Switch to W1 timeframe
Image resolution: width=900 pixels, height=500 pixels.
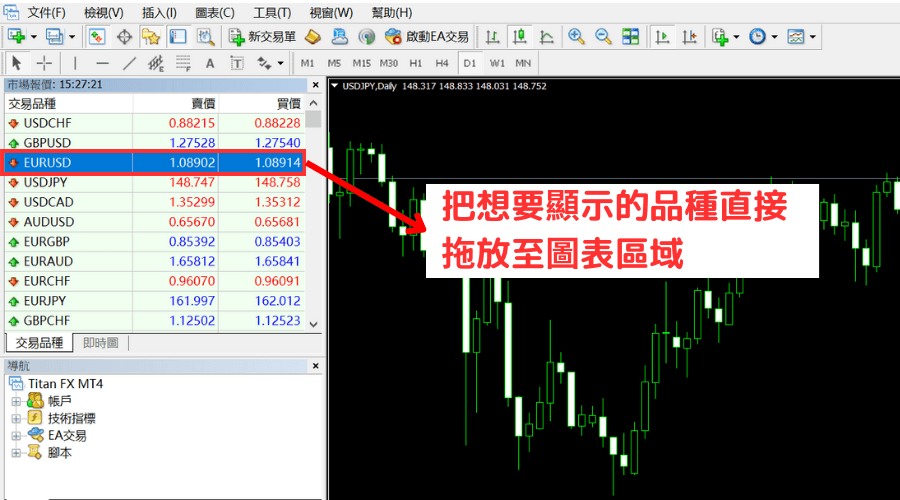tap(497, 63)
